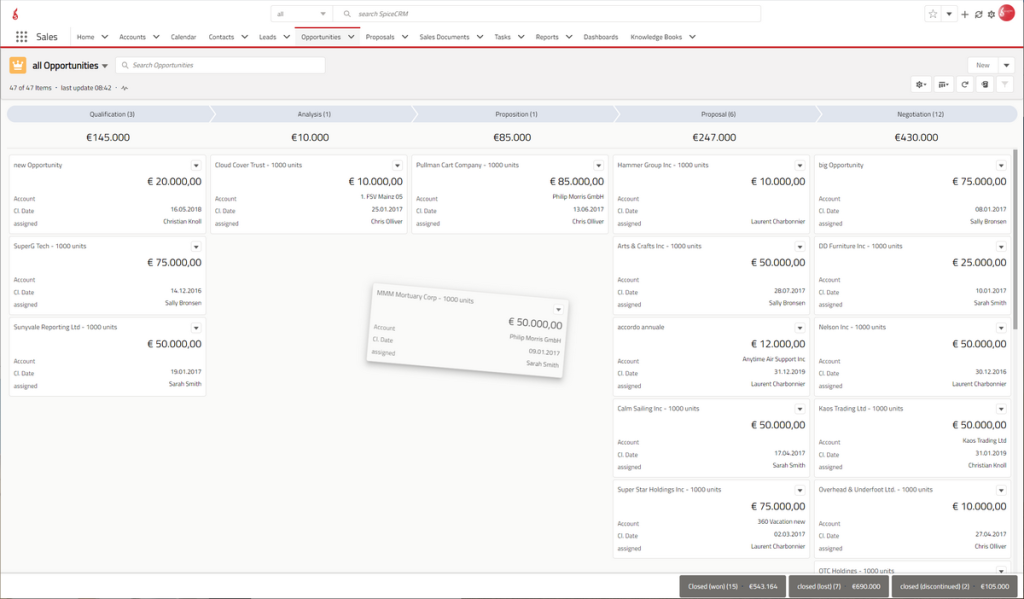
Task: Open dropdown arrow next to New button
Action: (1006, 65)
